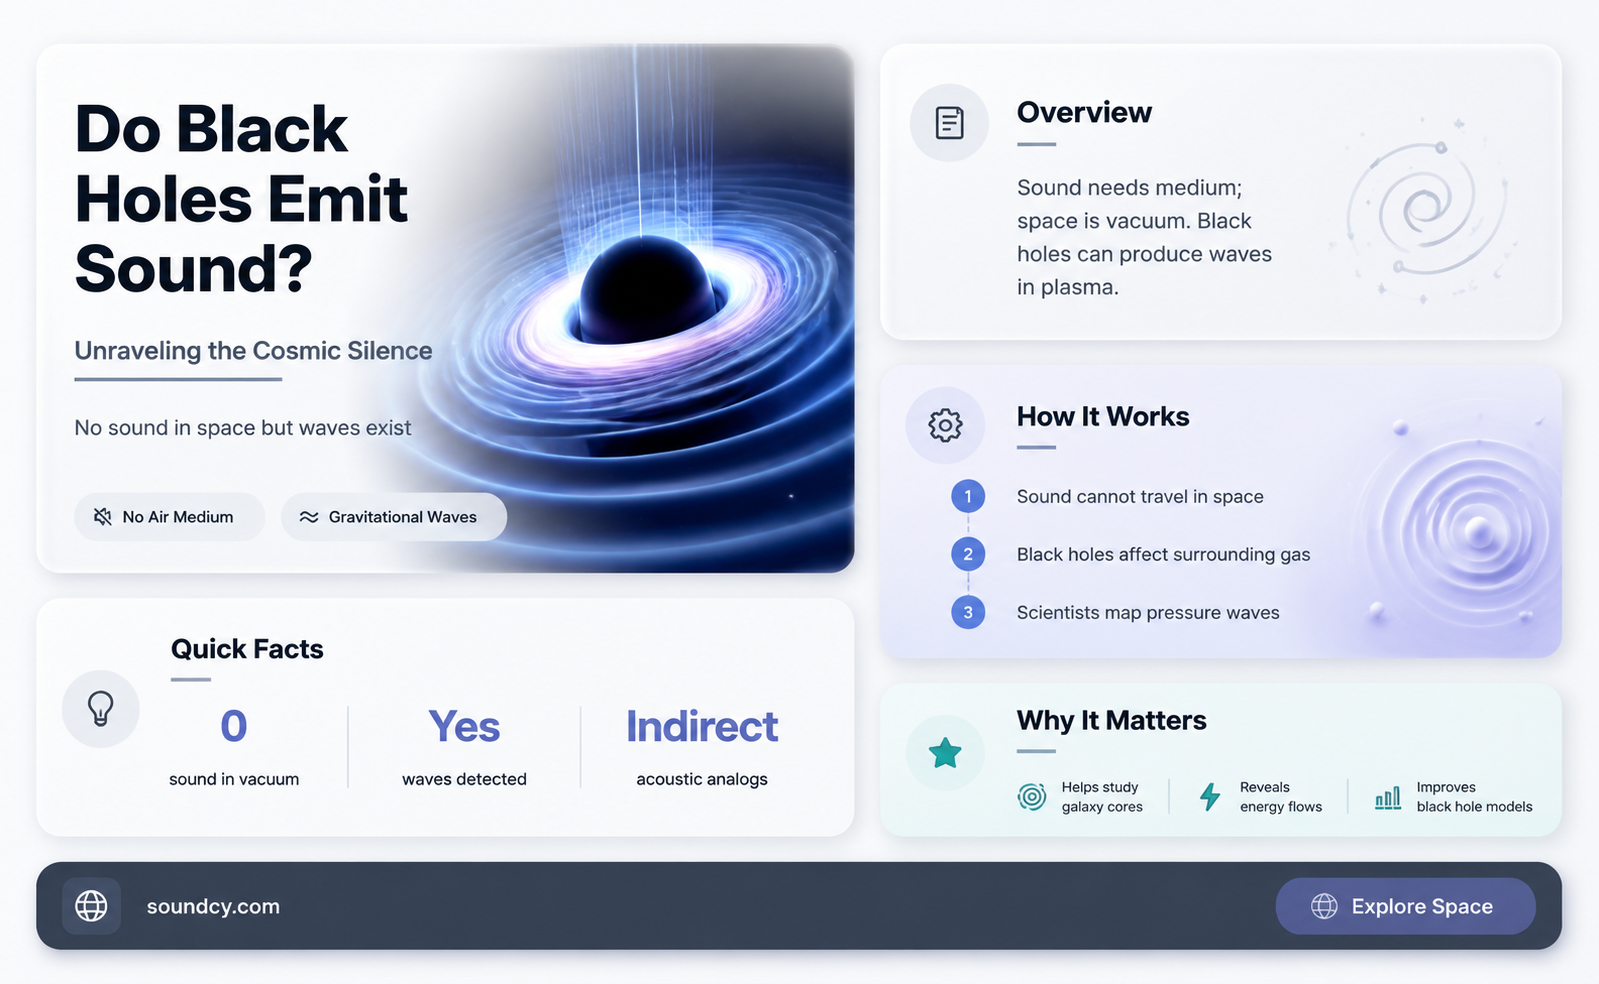Open the Explore Space button
Image resolution: width=1599 pixels, height=984 pixels.
point(1405,906)
